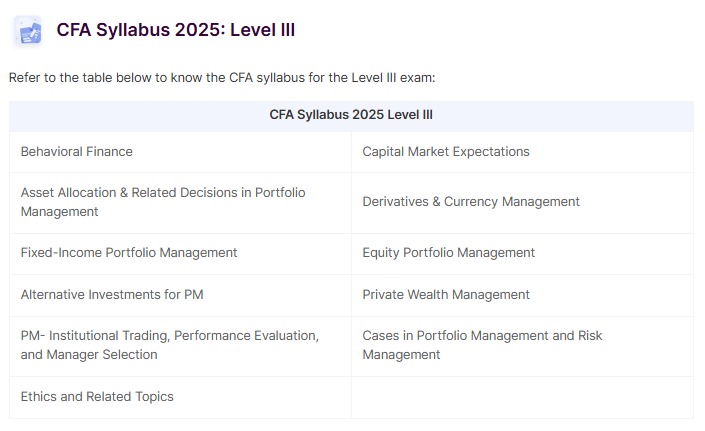This screenshot has height=431, width=705.
Task: Click the word Management under Cases in Portfolio
Action: coord(401,355)
